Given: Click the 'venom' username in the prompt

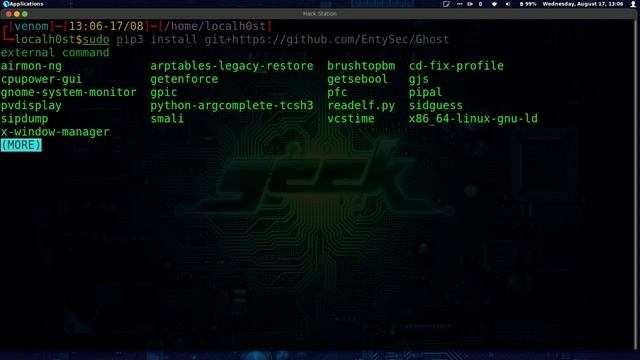Looking at the screenshot, I should pyautogui.click(x=31, y=27).
